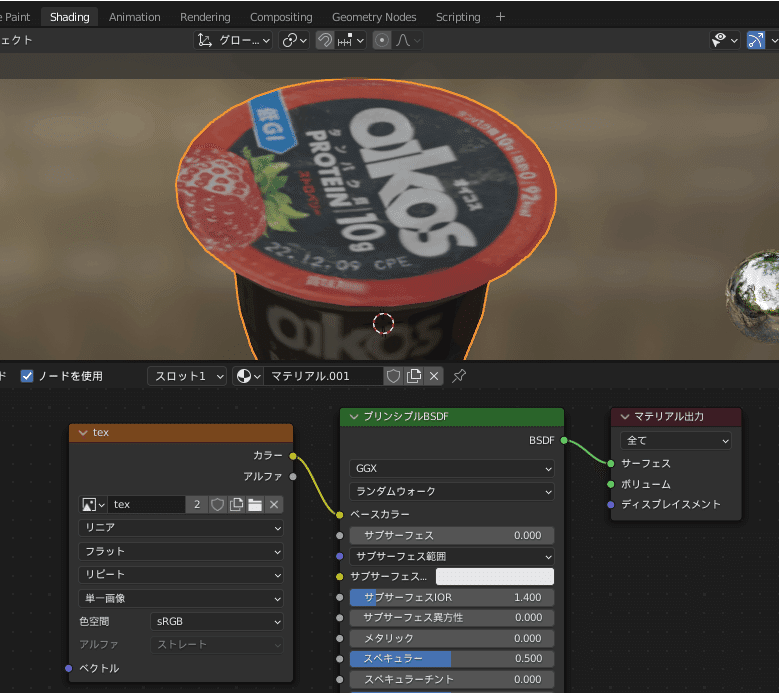The image size is (779, 693).
Task: Open the Rendering workspace tab
Action: [205, 17]
